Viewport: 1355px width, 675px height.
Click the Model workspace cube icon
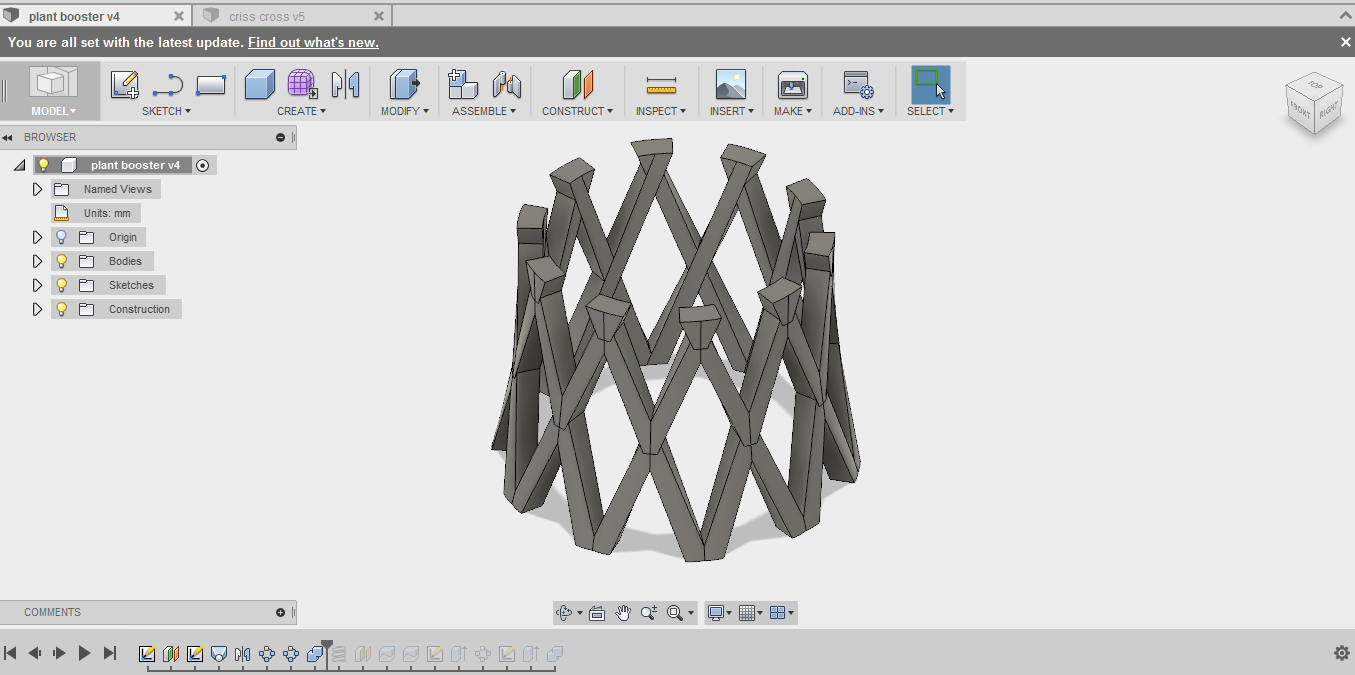point(53,84)
